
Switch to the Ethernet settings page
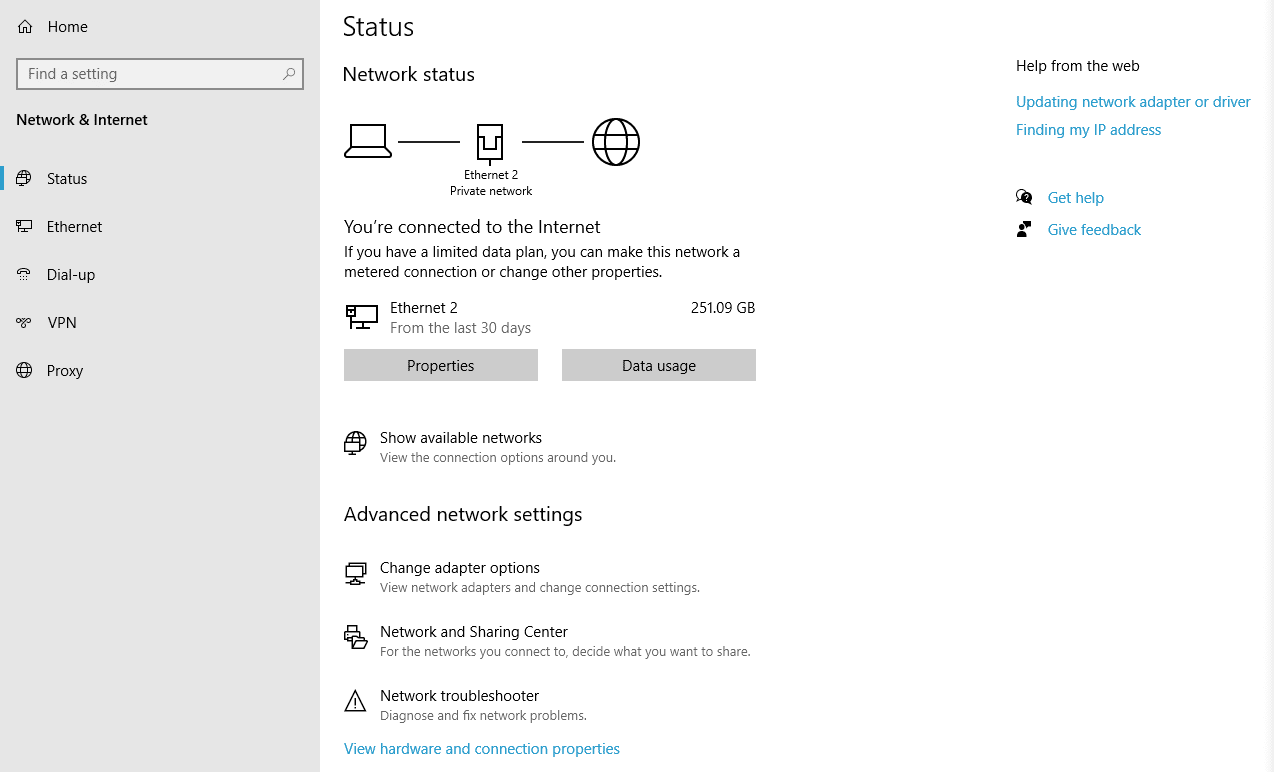tap(75, 226)
